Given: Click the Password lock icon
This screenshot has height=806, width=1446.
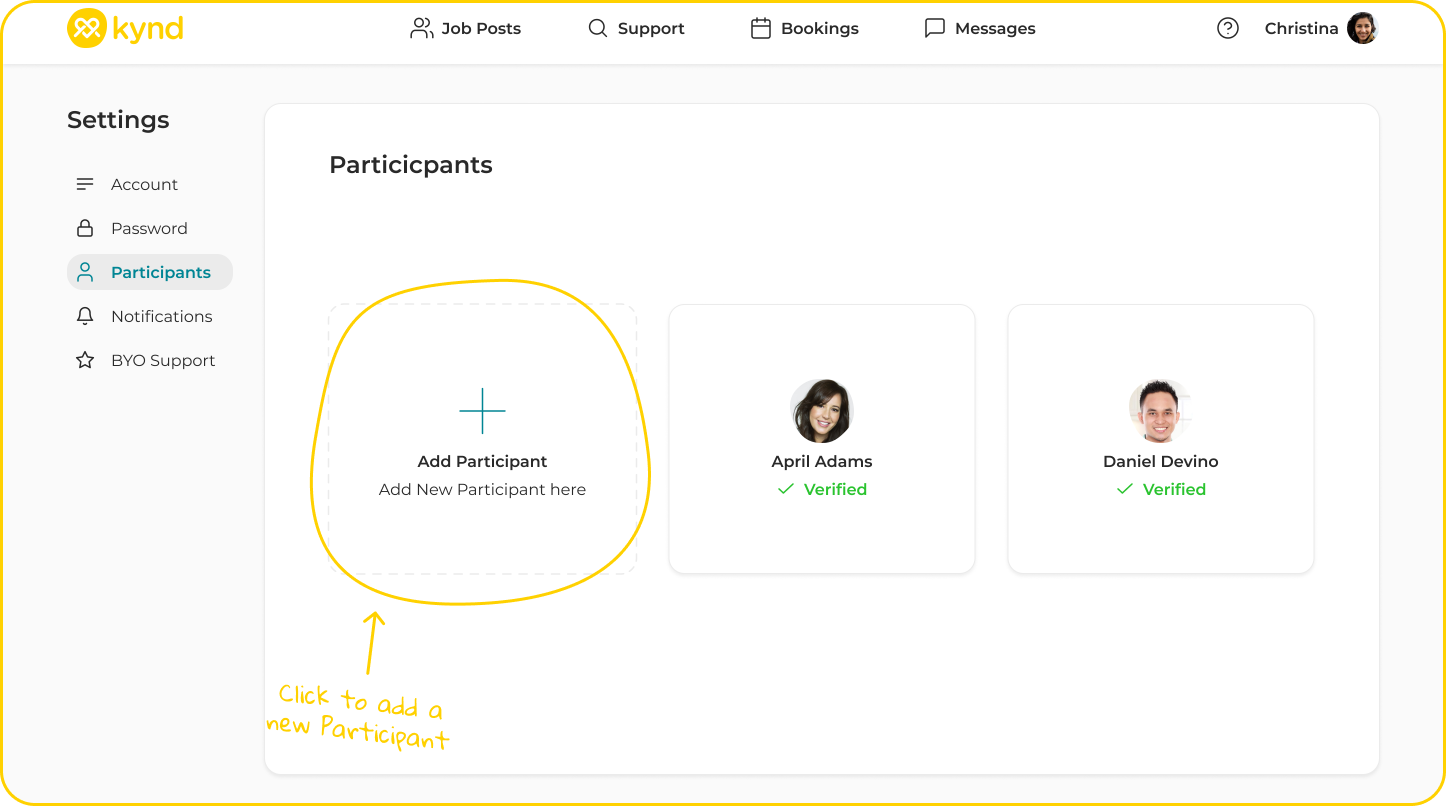Looking at the screenshot, I should [x=85, y=229].
